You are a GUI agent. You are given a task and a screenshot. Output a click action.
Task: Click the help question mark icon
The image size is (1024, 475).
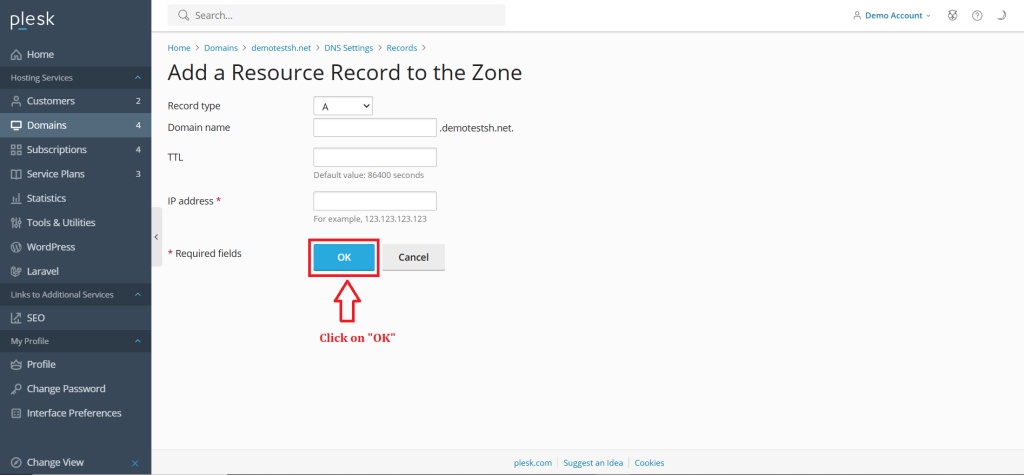point(977,16)
